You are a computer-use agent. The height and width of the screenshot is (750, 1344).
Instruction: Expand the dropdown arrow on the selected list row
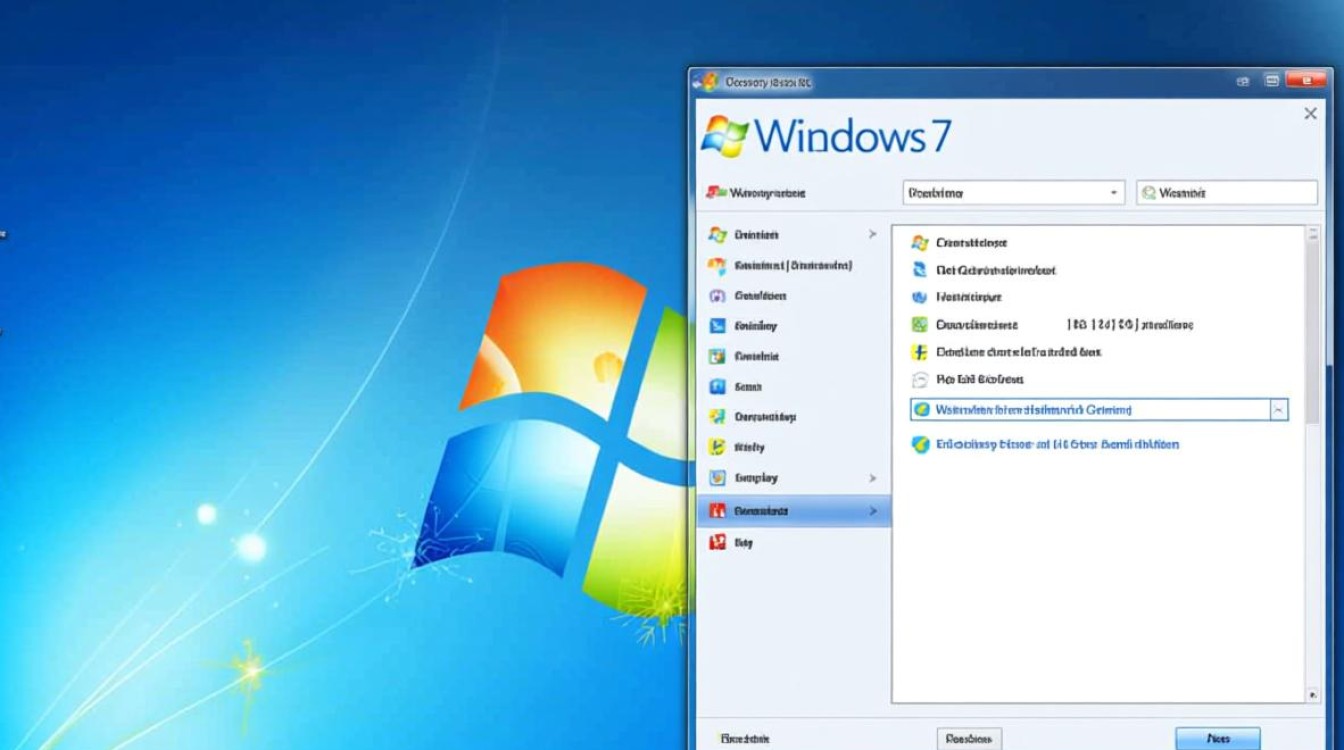[x=1278, y=410]
